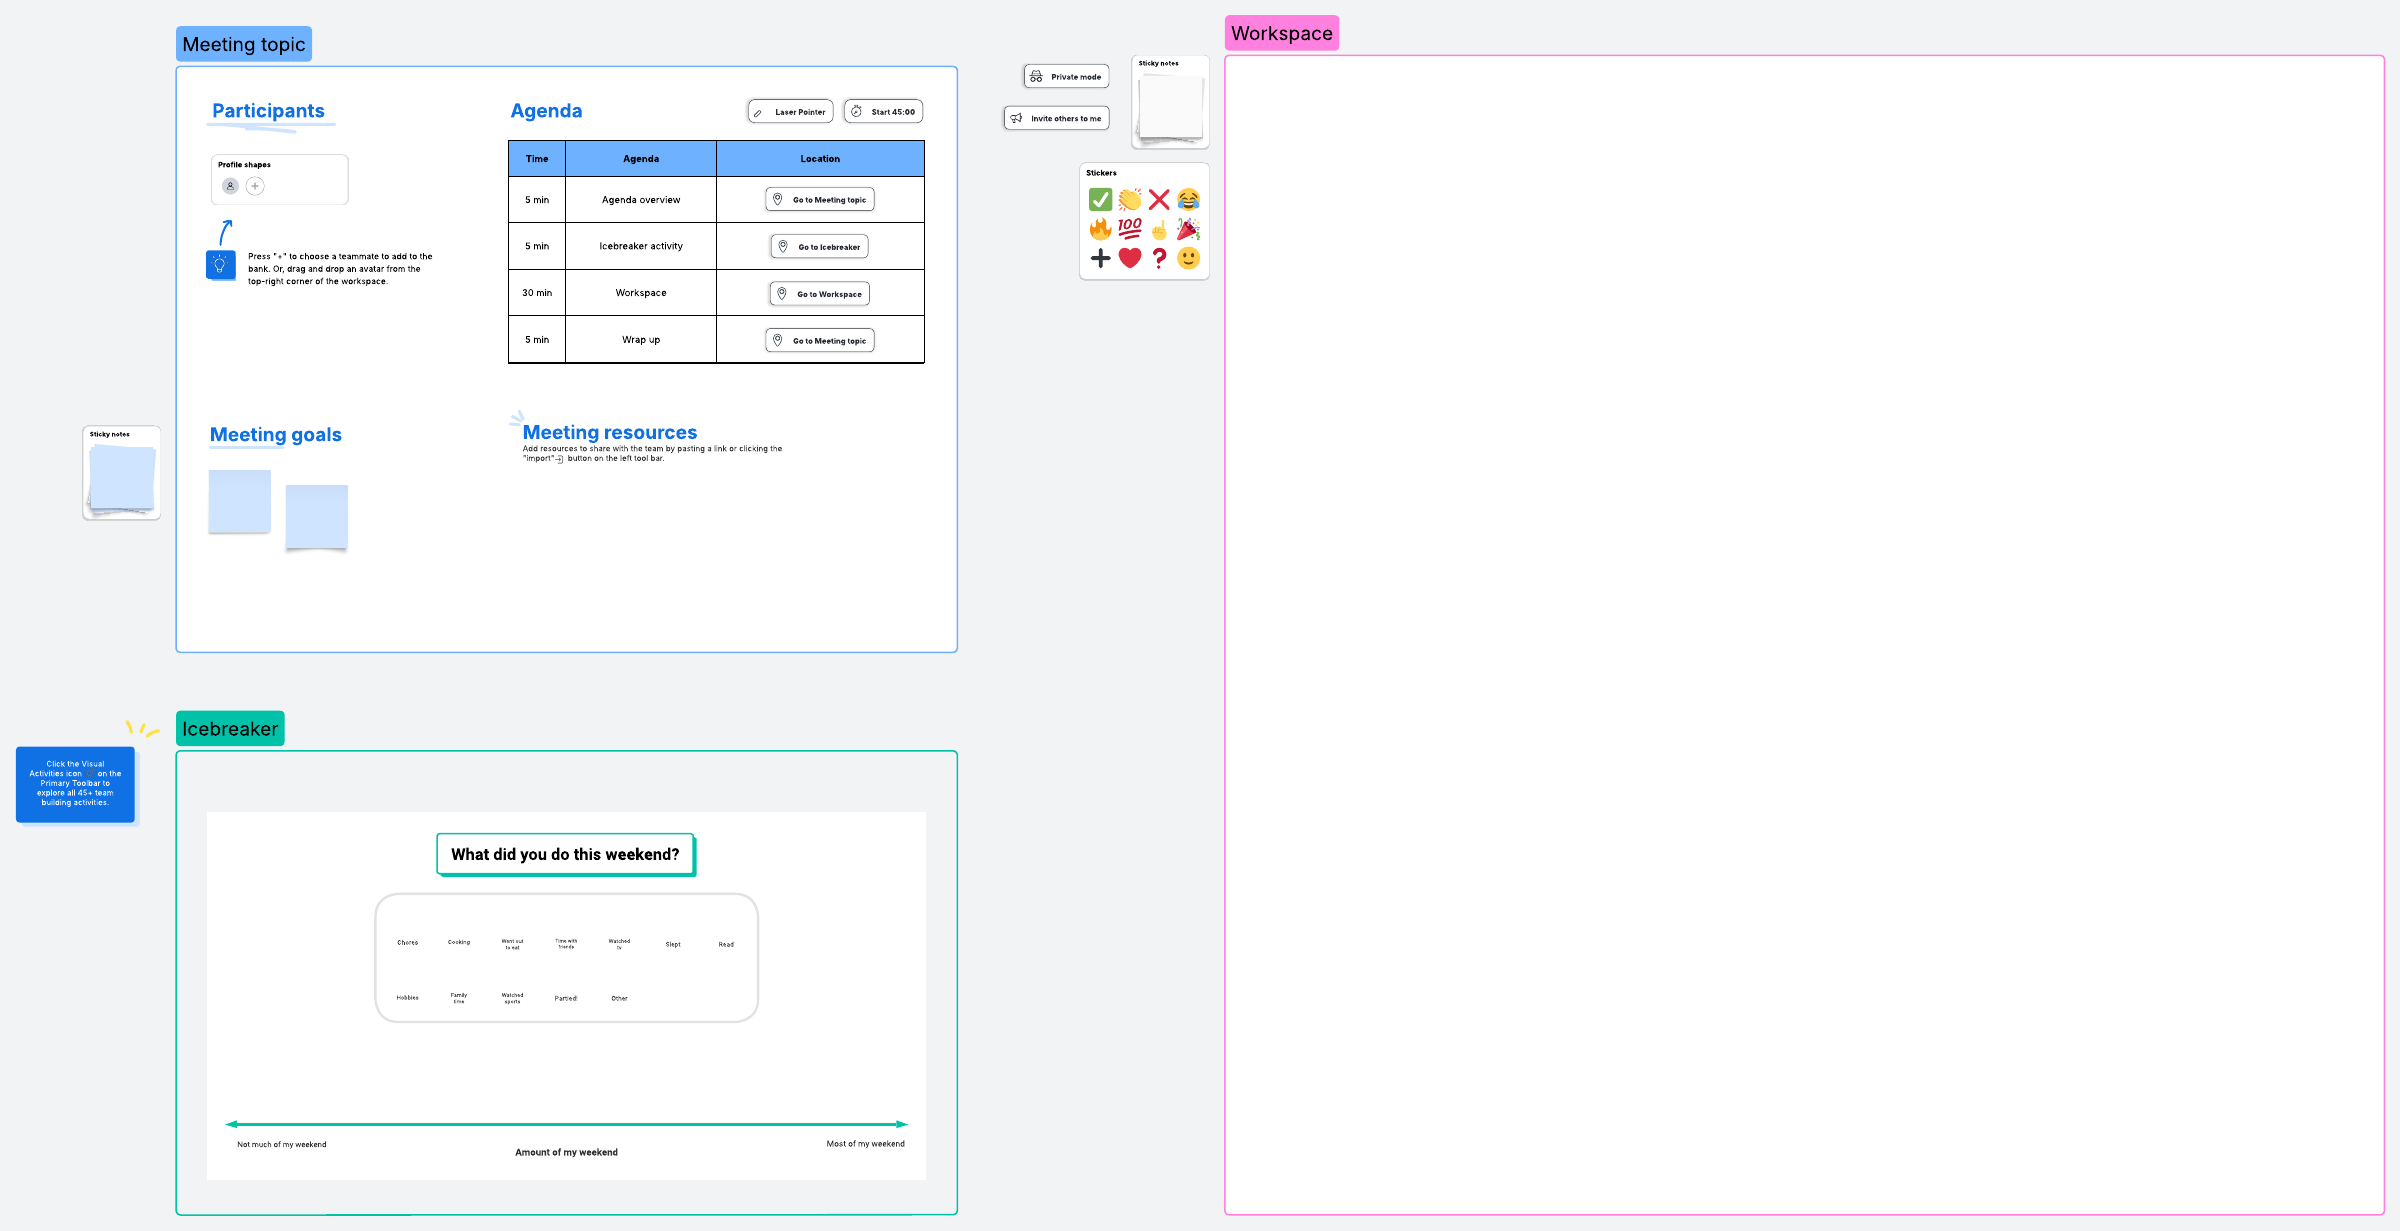Select the Icebreaker frame label
Image resolution: width=2400 pixels, height=1231 pixels.
(230, 729)
